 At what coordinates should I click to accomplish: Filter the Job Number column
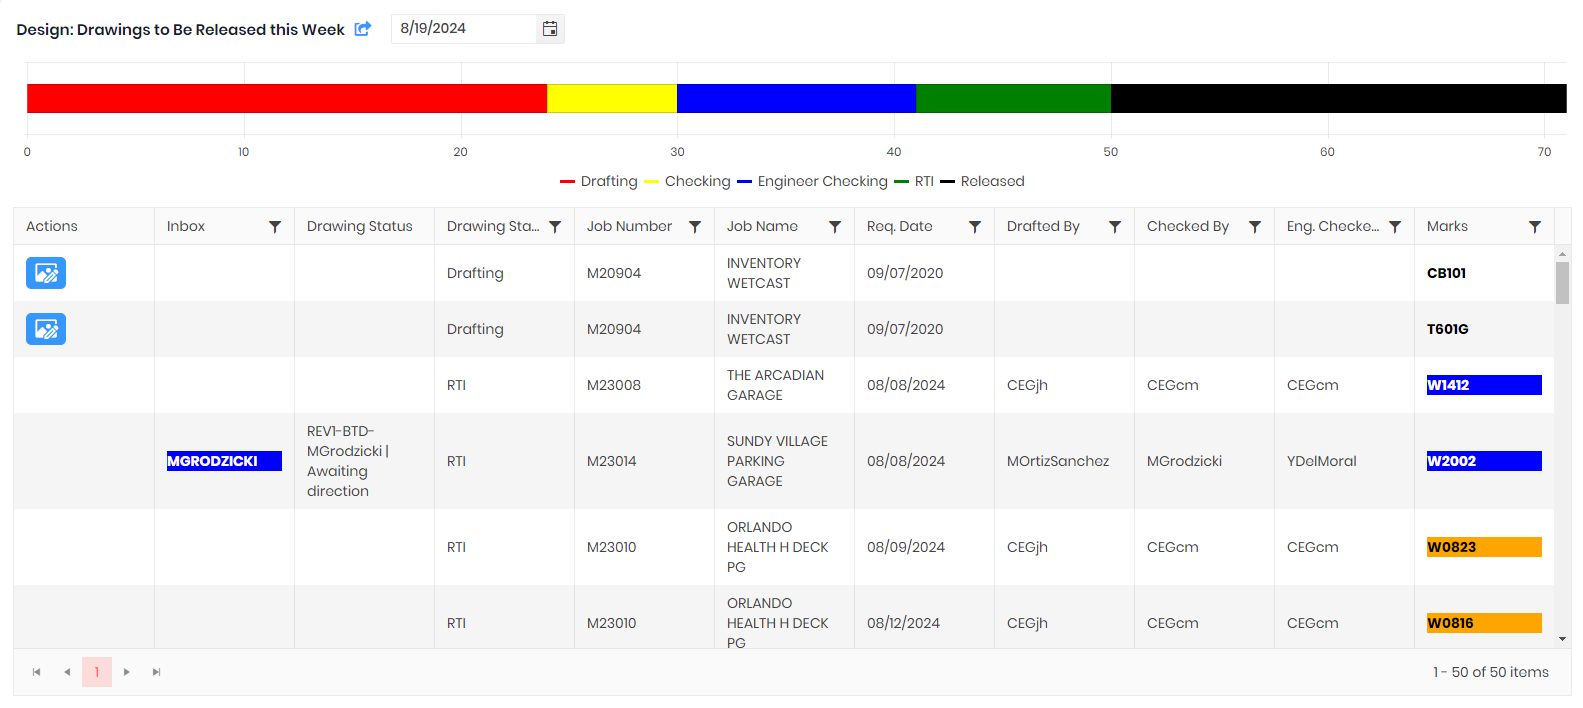tap(695, 227)
